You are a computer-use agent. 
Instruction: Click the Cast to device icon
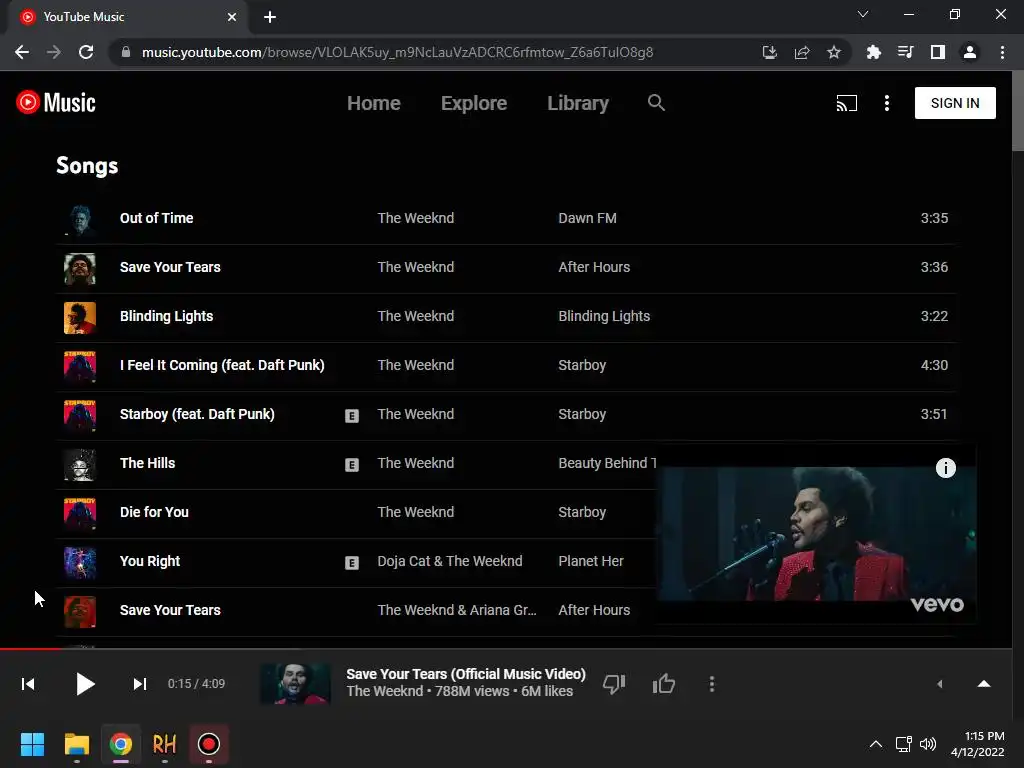846,103
